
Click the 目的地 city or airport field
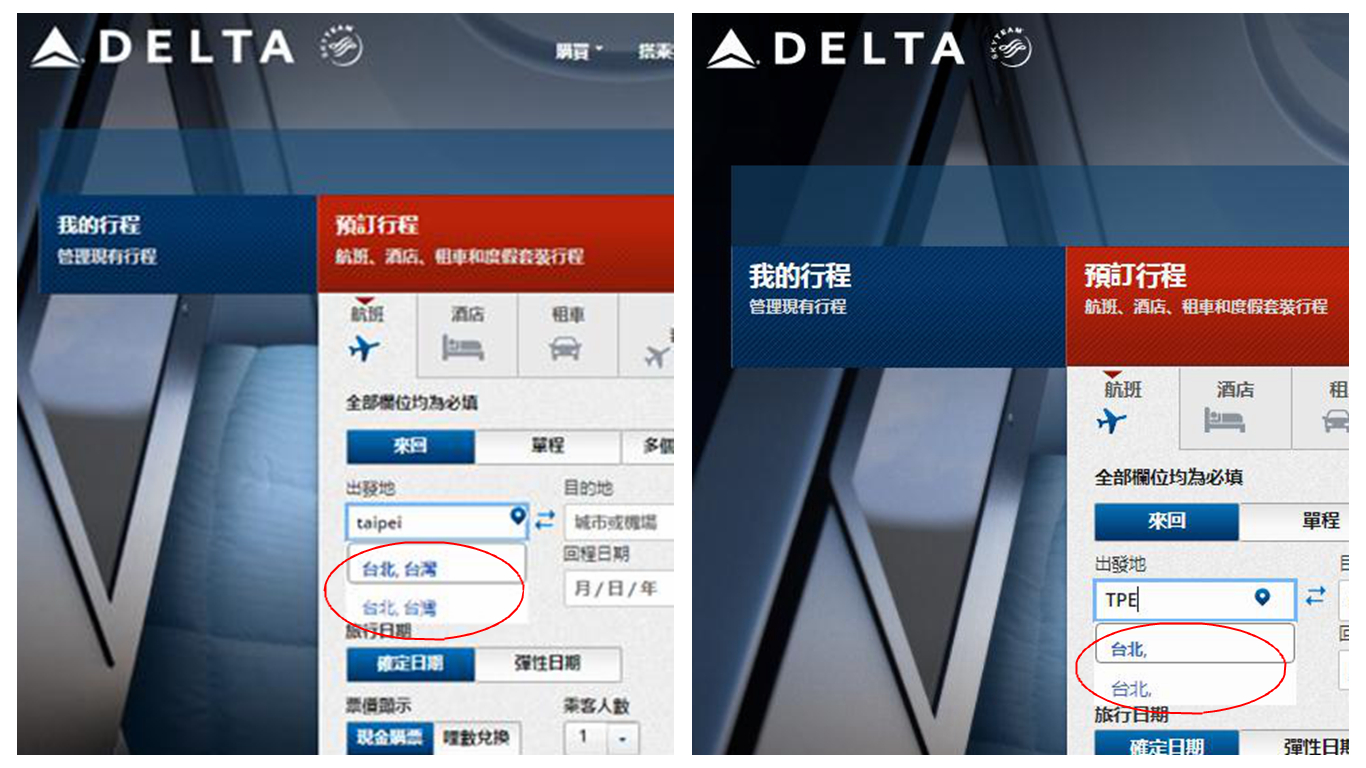point(618,522)
